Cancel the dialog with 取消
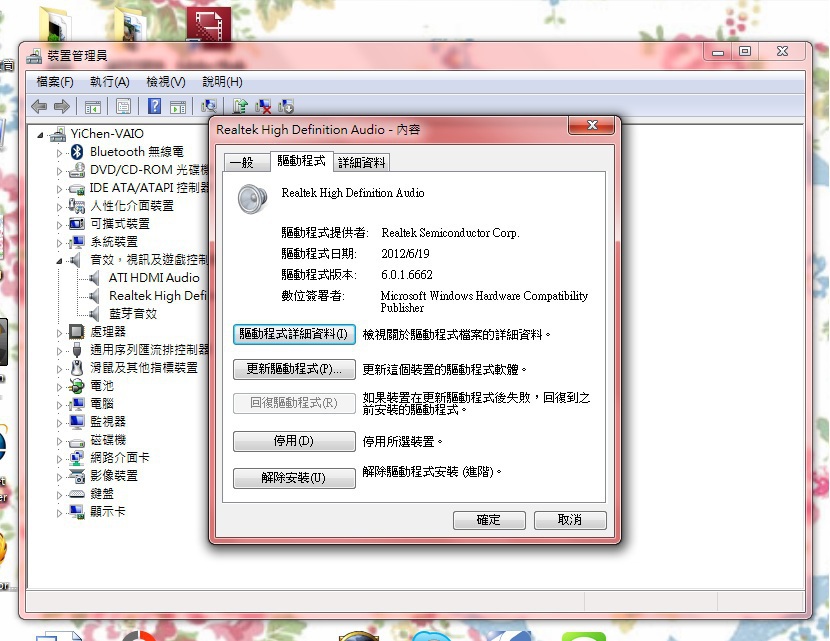 [570, 520]
